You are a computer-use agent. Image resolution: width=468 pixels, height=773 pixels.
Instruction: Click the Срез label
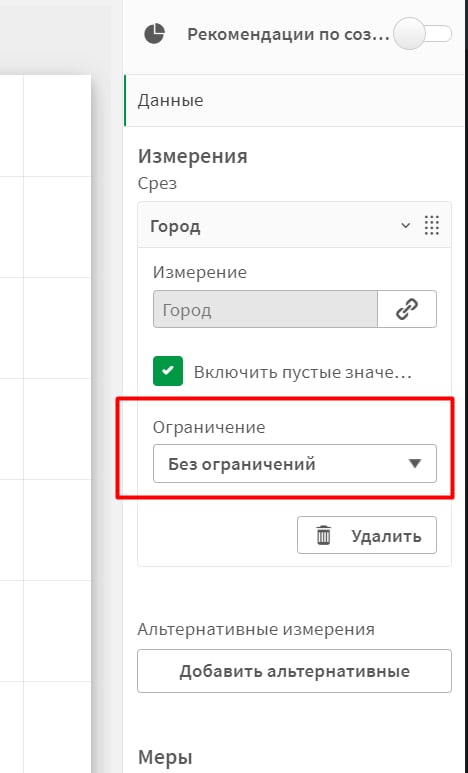pos(157,184)
